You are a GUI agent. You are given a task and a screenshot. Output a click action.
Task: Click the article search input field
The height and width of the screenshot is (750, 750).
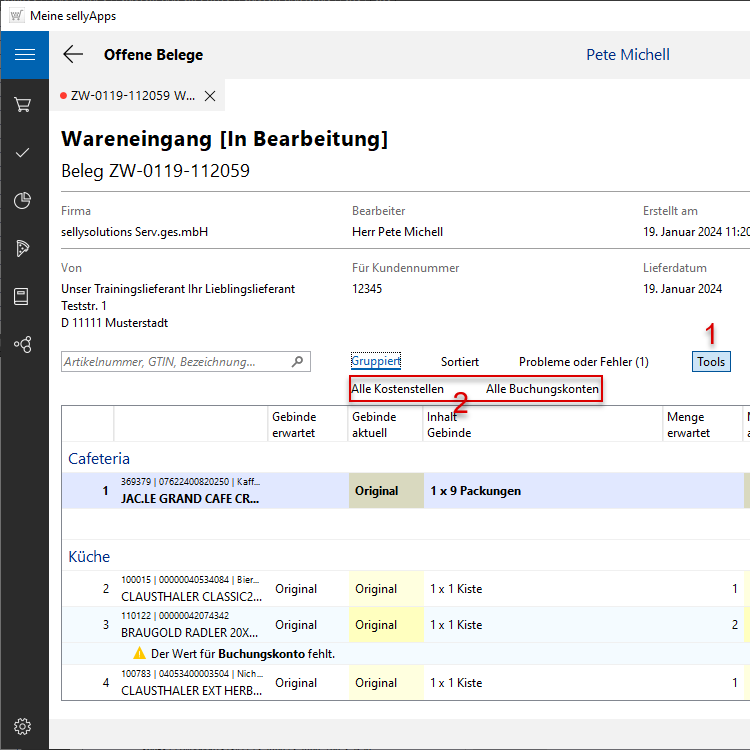(x=175, y=362)
